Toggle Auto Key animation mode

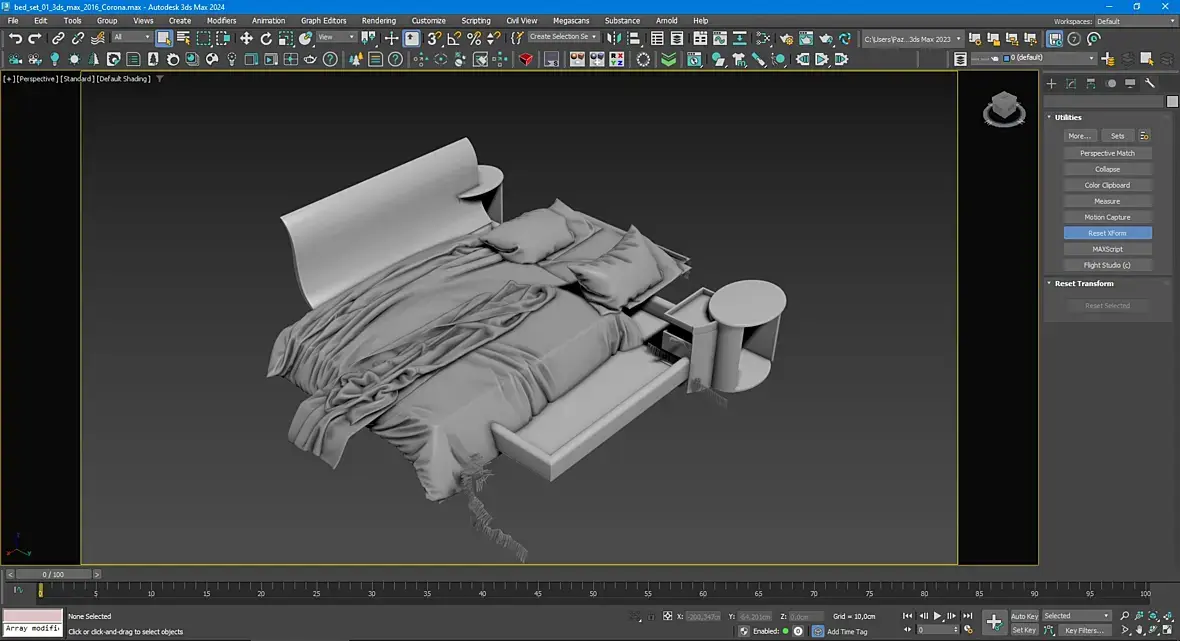coord(1024,616)
